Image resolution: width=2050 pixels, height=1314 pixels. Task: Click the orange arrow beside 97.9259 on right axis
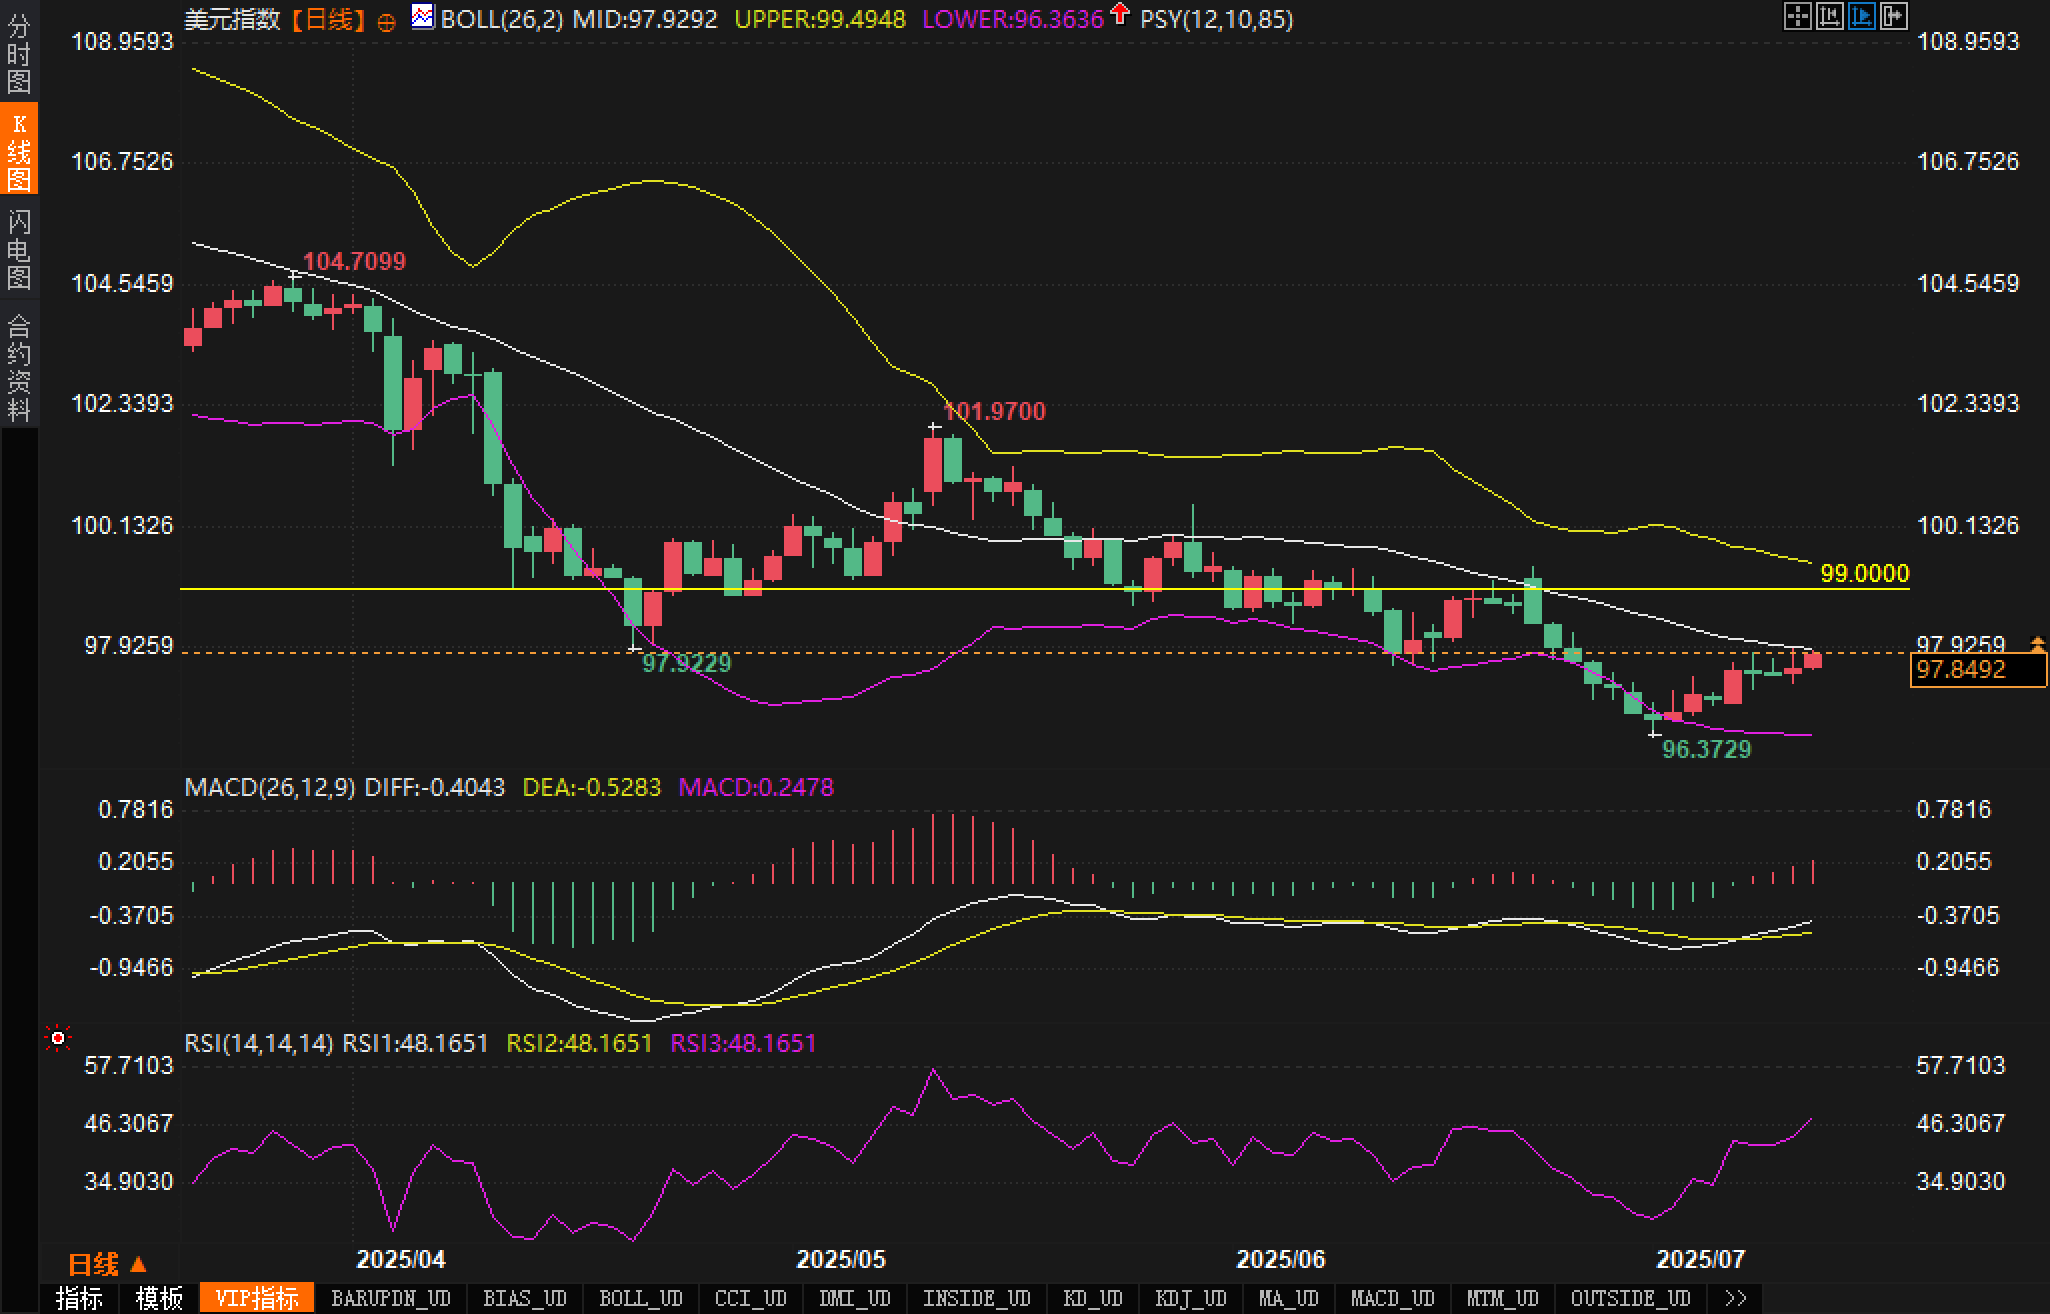[2036, 643]
